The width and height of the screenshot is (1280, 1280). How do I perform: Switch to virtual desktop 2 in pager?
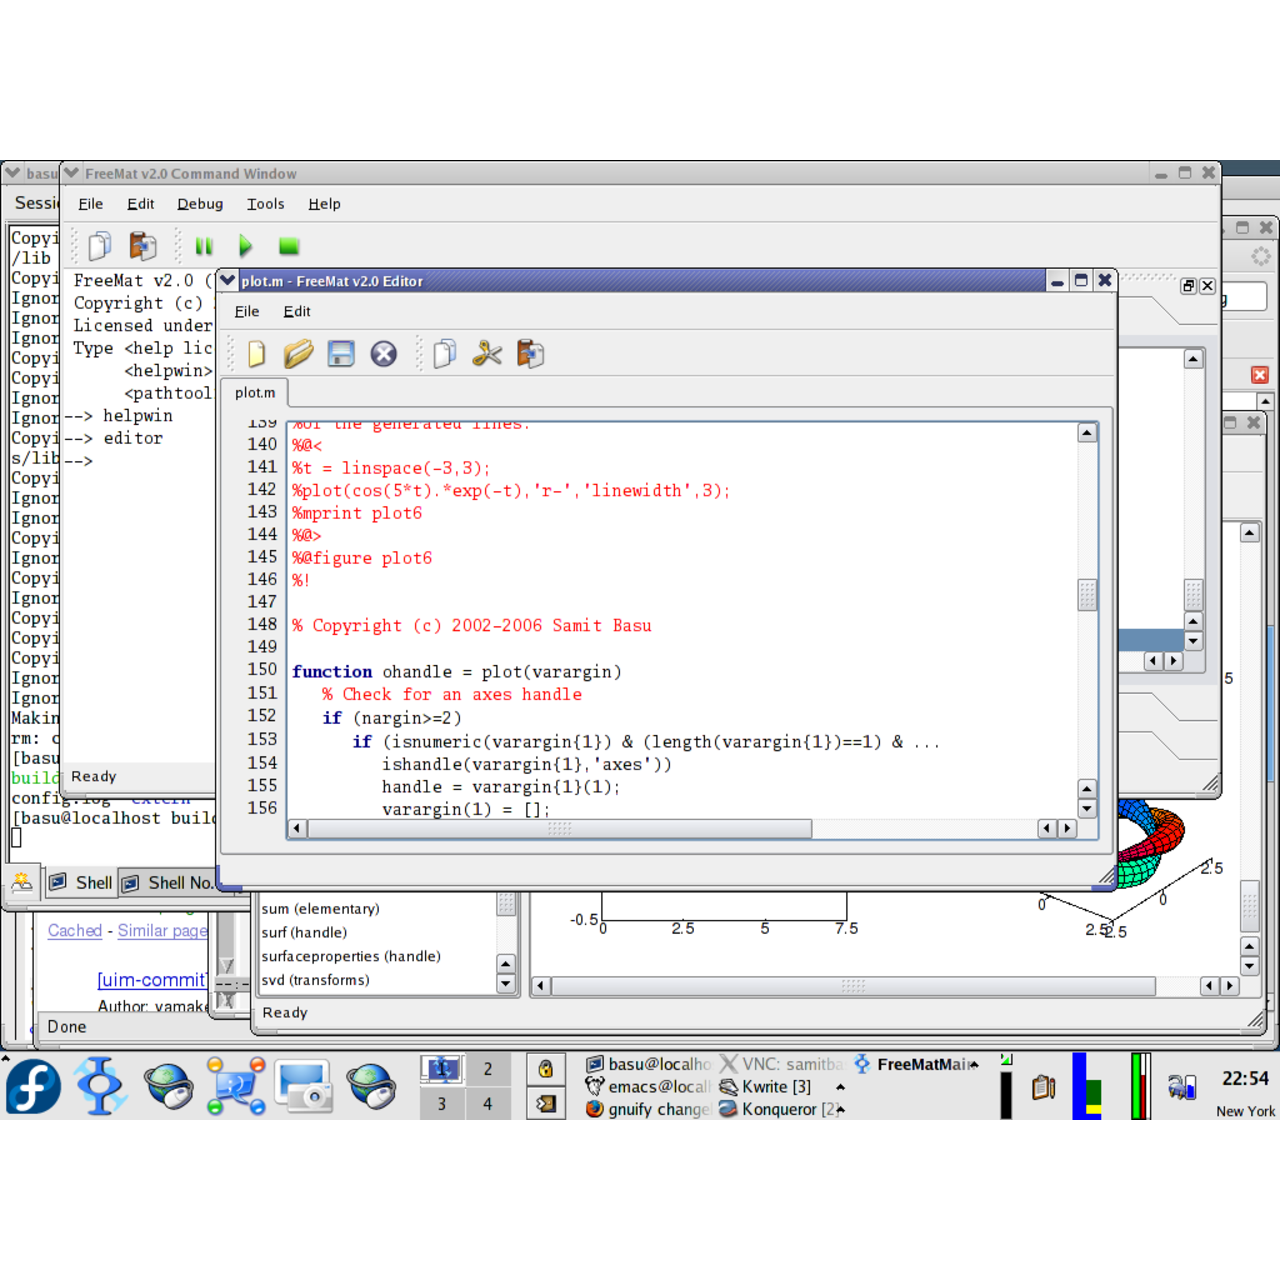(488, 1069)
